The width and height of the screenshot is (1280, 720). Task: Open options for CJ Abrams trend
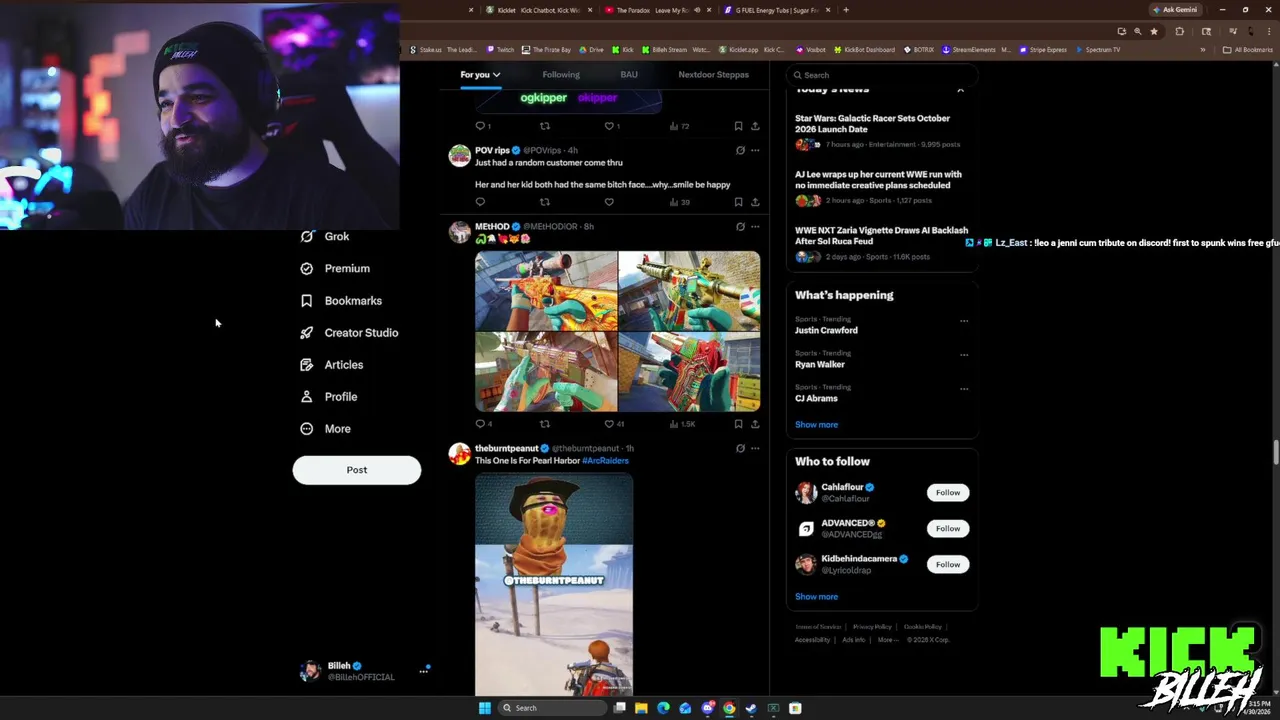point(964,389)
